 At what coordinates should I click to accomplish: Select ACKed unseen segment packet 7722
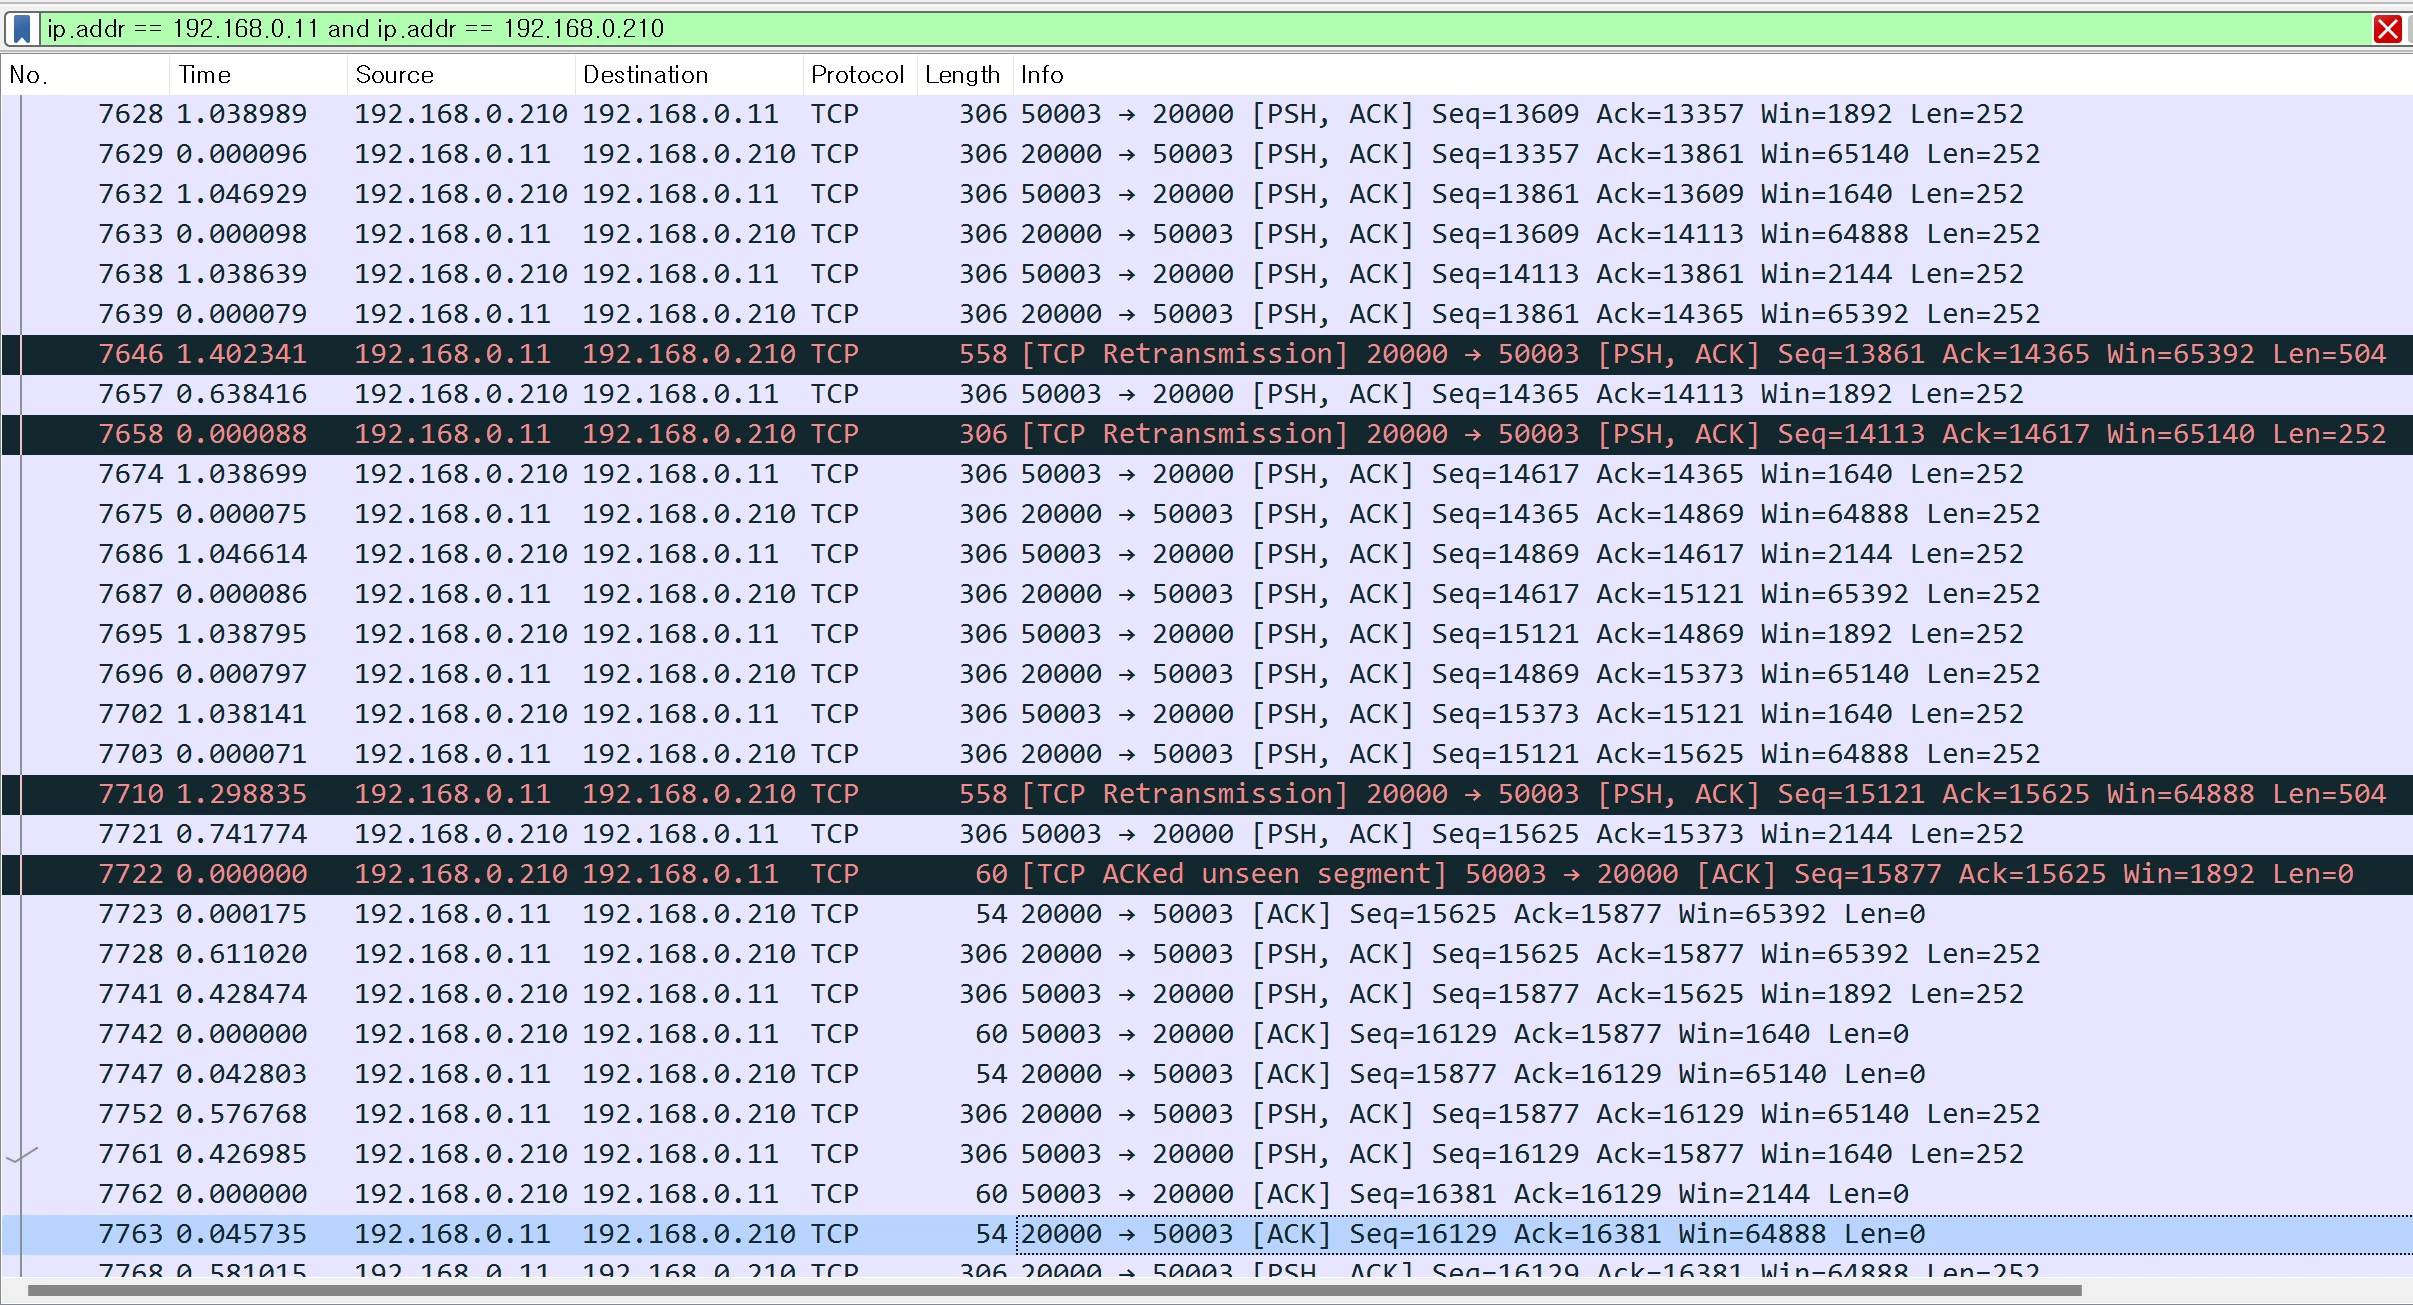pyautogui.click(x=1207, y=874)
